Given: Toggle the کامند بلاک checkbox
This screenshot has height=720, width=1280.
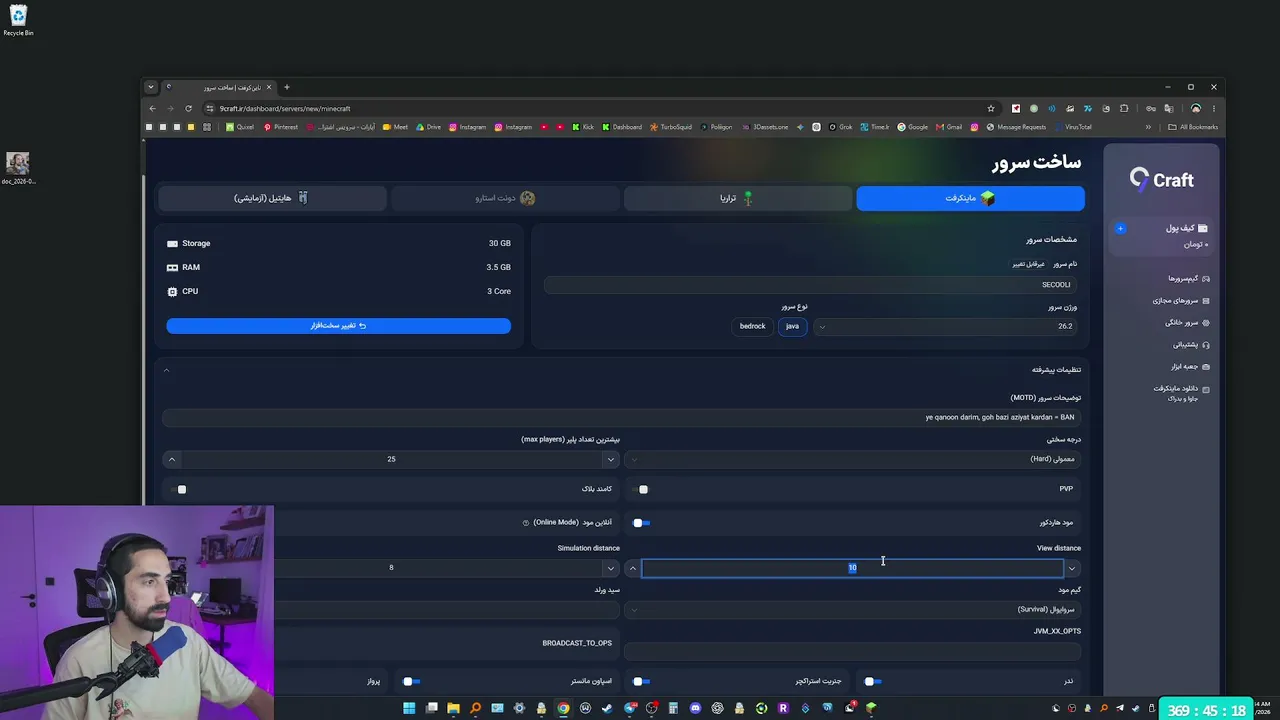Looking at the screenshot, I should pyautogui.click(x=181, y=489).
